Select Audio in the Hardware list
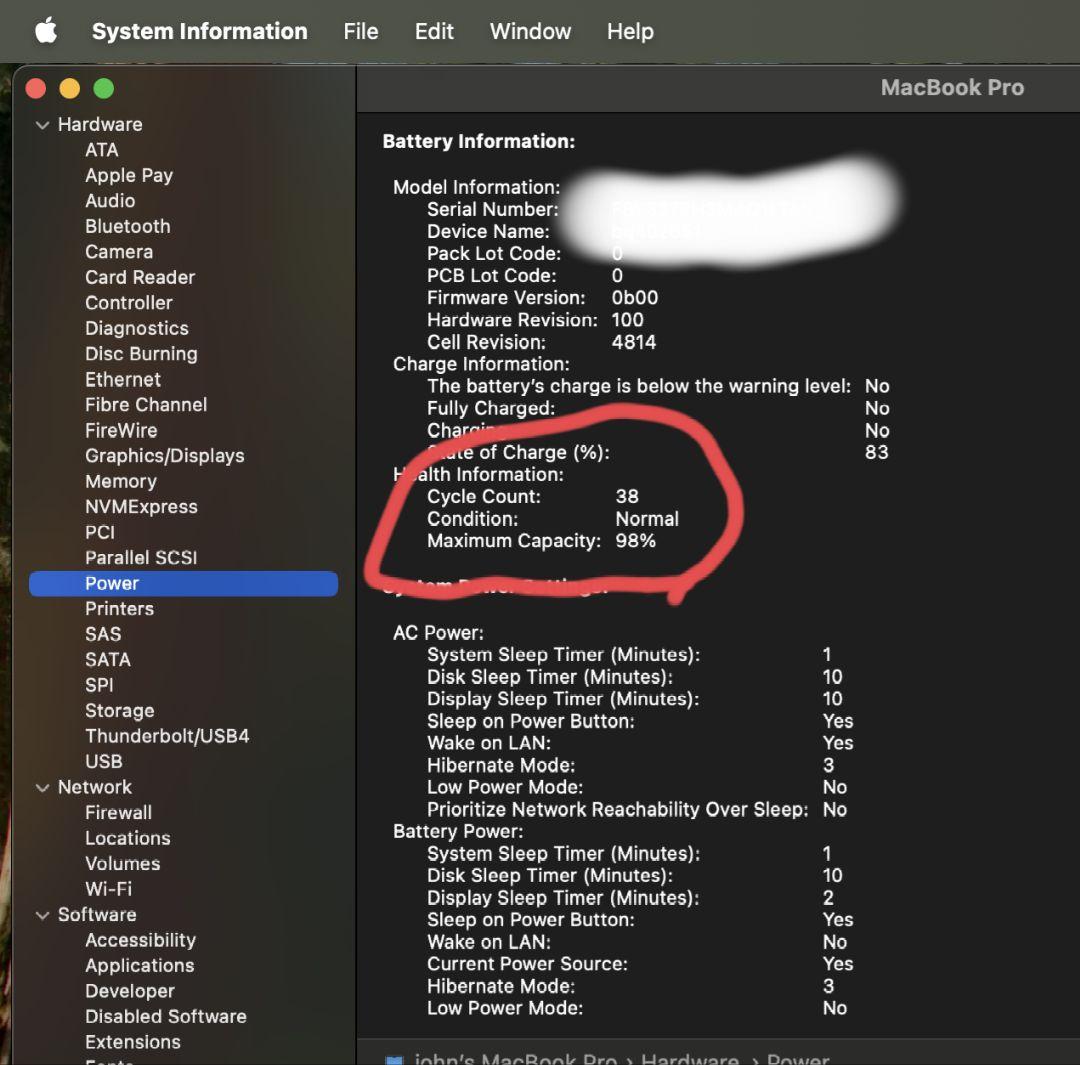Viewport: 1080px width, 1065px height. click(110, 201)
